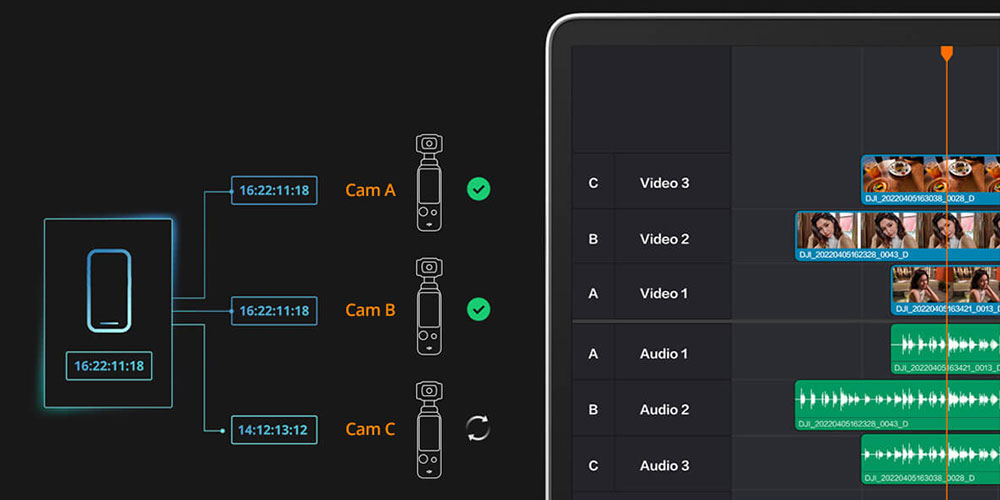Select Cam C timecode 14:12:13:12 box
The height and width of the screenshot is (500, 1000).
tap(274, 430)
